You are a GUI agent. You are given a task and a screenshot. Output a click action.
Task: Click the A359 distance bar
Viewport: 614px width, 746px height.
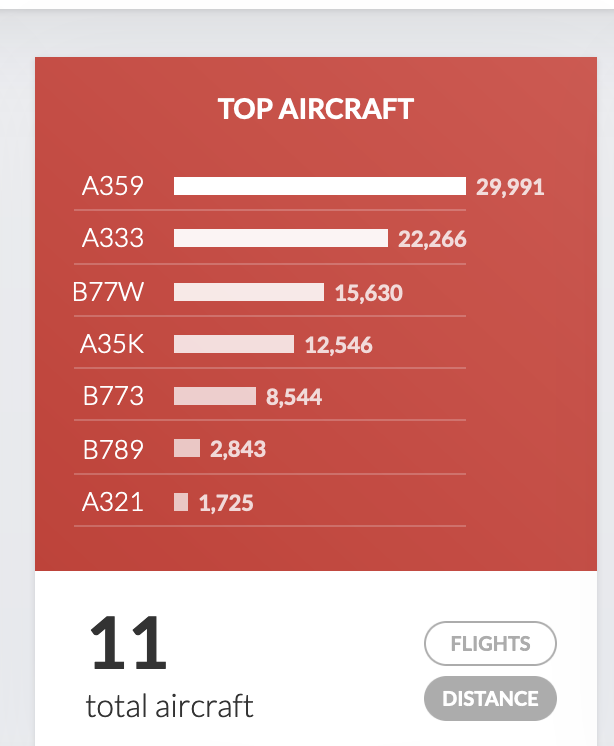319,186
